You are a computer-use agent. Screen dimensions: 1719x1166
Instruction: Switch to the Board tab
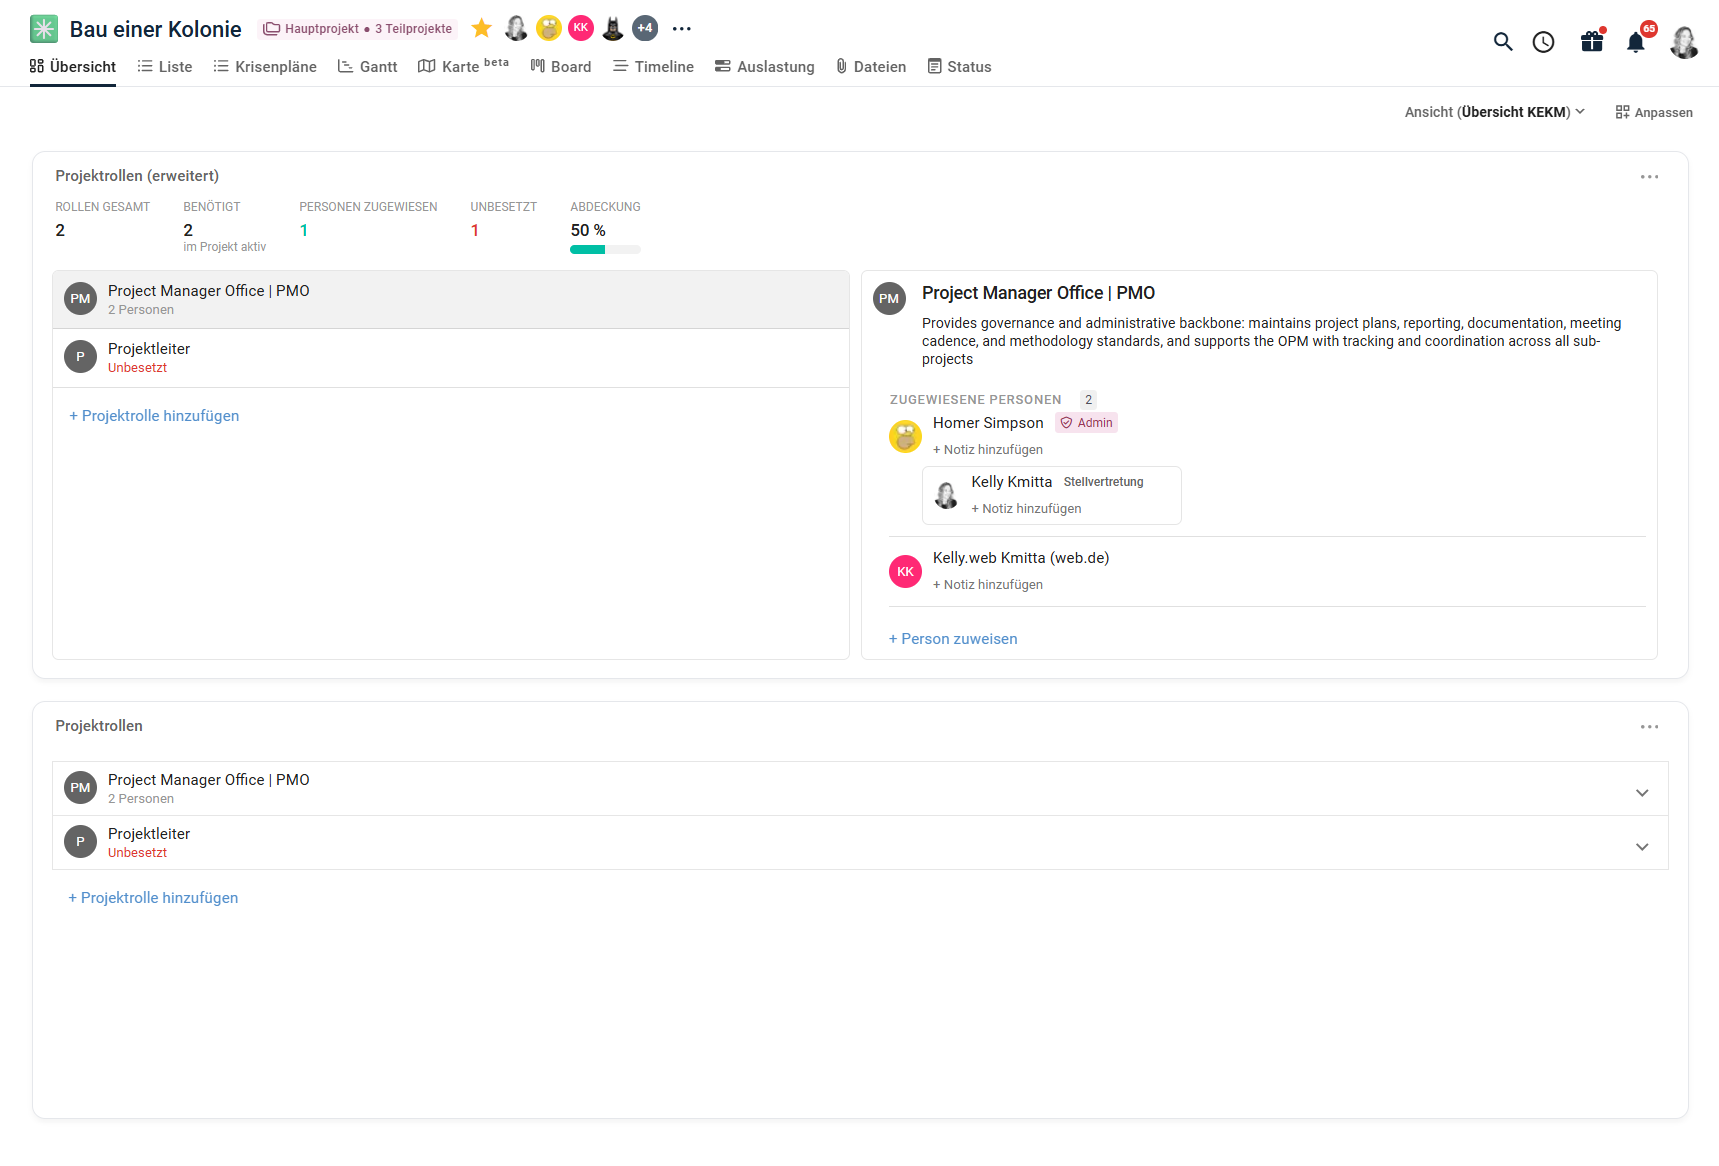point(561,66)
